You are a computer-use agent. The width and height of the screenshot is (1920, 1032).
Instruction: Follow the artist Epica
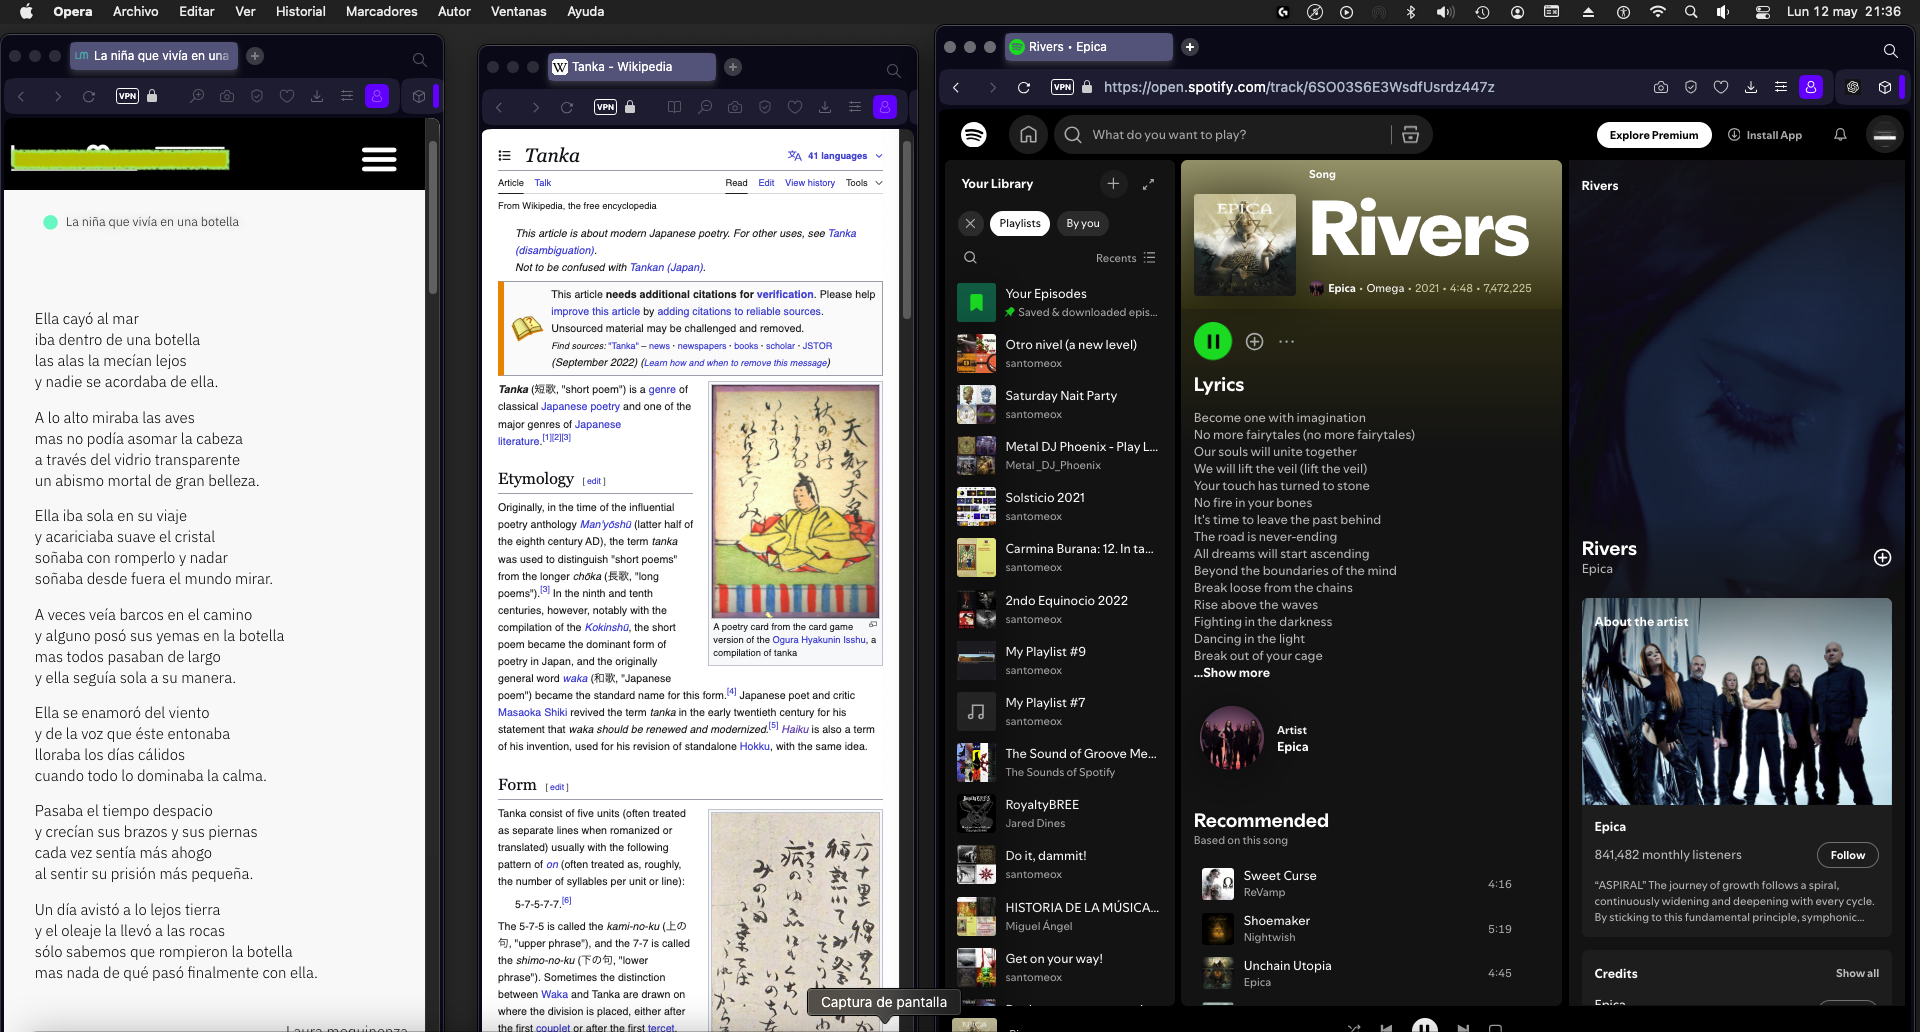coord(1847,855)
